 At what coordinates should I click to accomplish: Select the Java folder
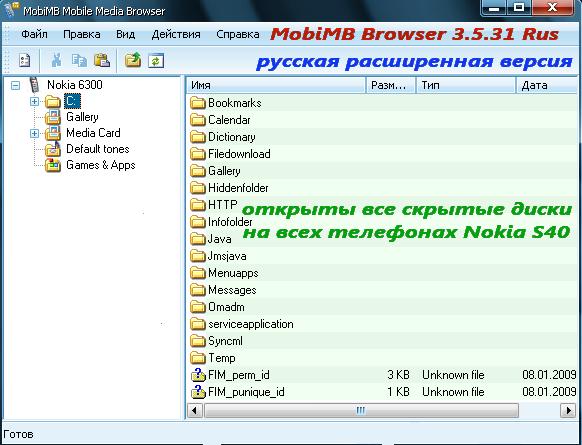pyautogui.click(x=219, y=239)
